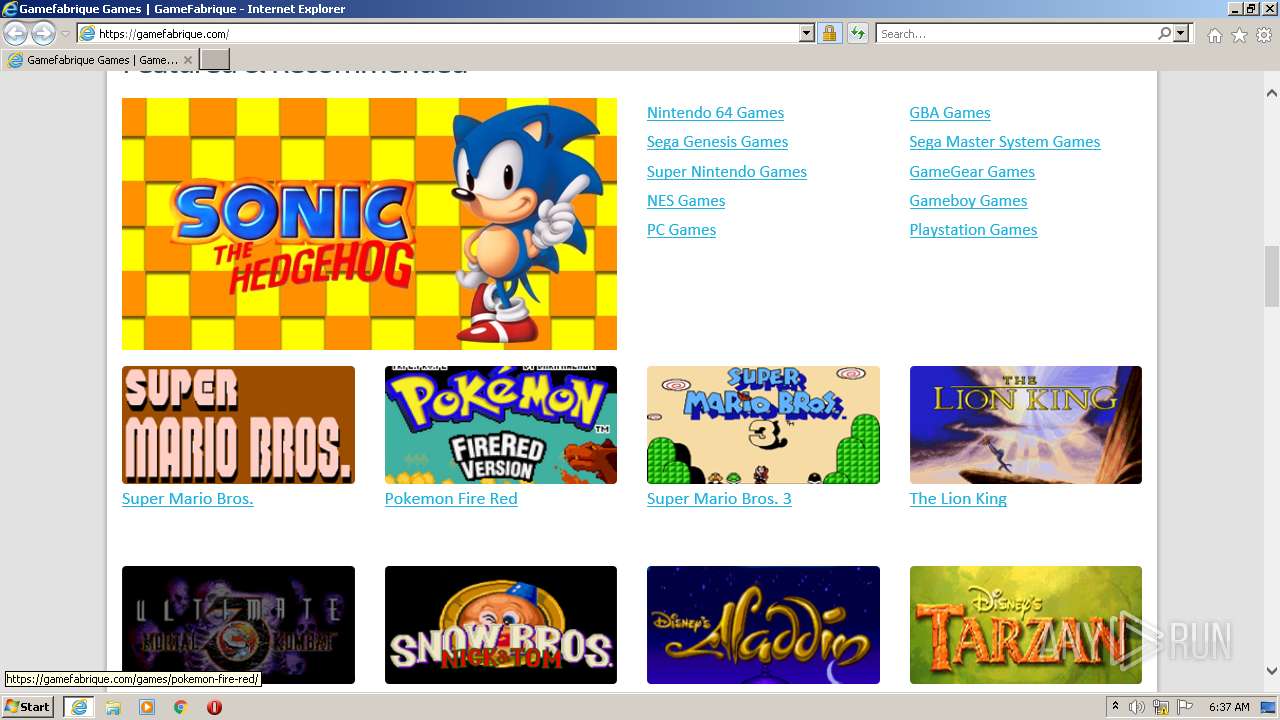1280x720 pixels.
Task: Open Super Mario Bros. text link
Action: [x=188, y=499]
